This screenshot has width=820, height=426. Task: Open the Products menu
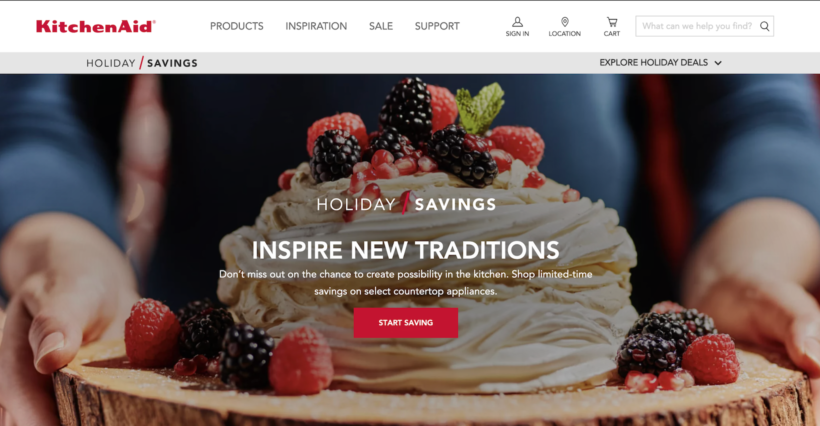236,26
